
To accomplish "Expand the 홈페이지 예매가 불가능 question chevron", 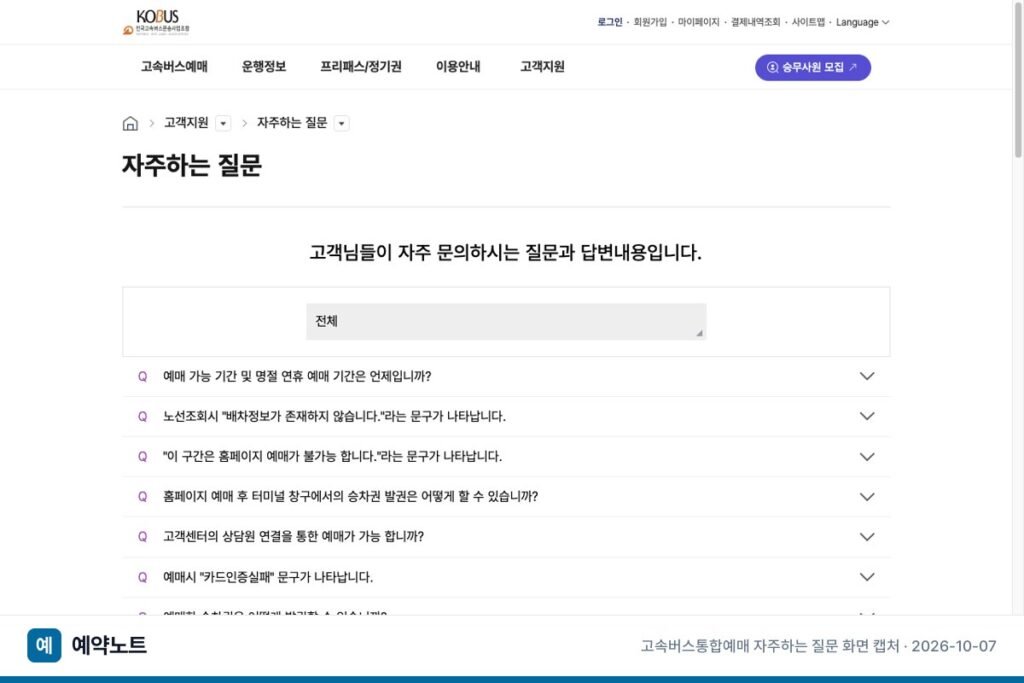I will click(x=867, y=456).
